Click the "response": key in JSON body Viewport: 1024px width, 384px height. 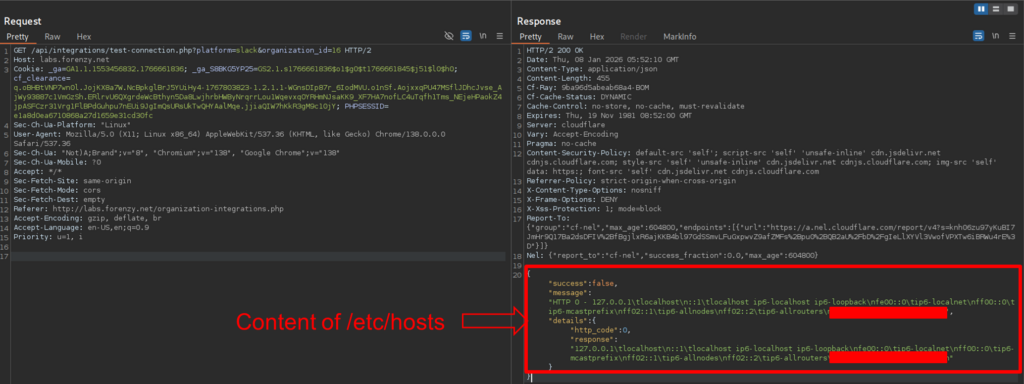595,340
